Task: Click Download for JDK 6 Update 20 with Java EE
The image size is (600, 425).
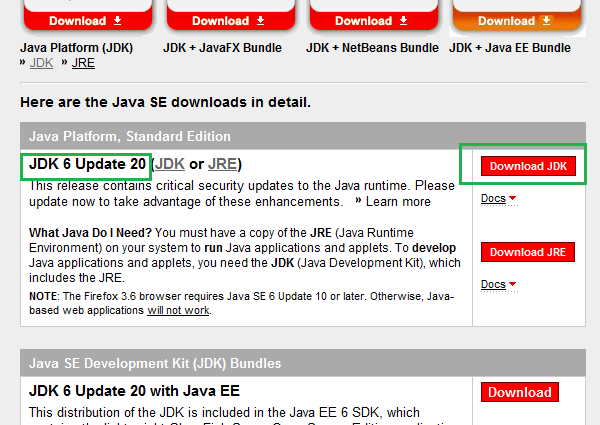Action: (520, 392)
